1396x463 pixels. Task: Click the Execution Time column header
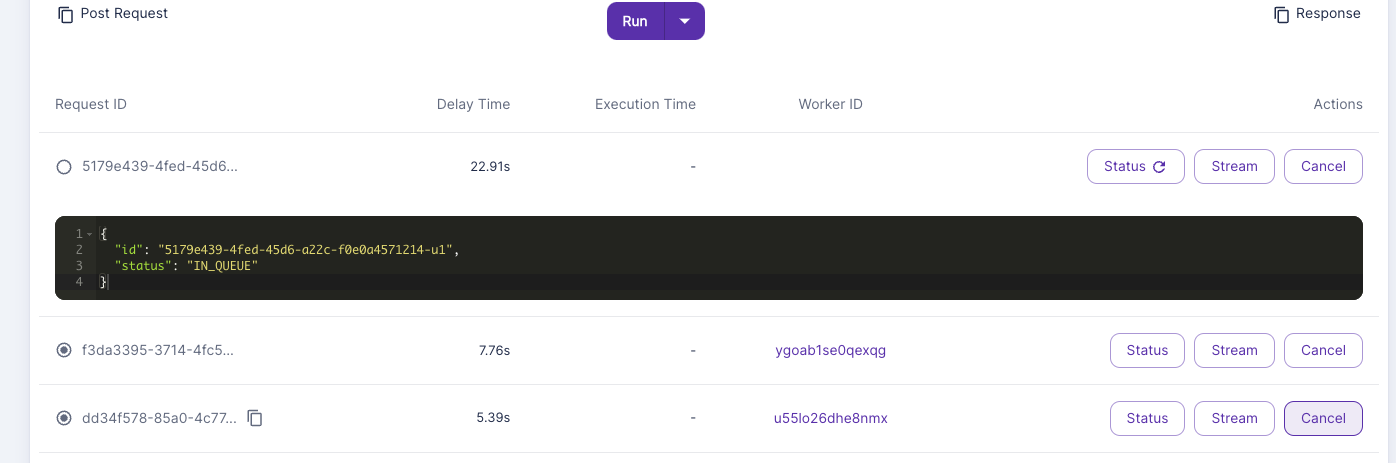pos(645,104)
